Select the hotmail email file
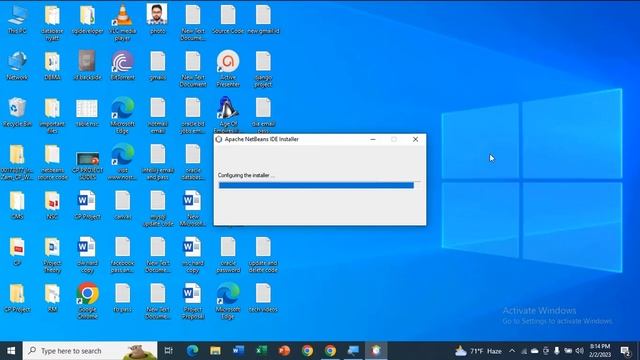The image size is (640, 360). pos(158,115)
